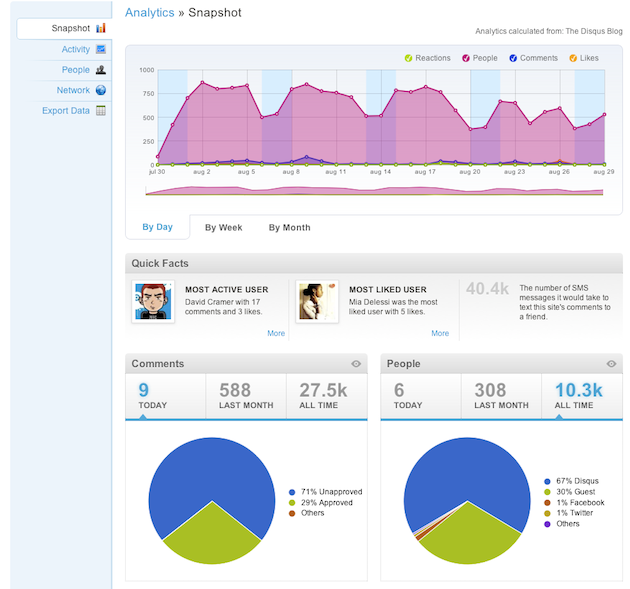Click the Activity chart icon in sidebar
This screenshot has width=630, height=589.
101,49
